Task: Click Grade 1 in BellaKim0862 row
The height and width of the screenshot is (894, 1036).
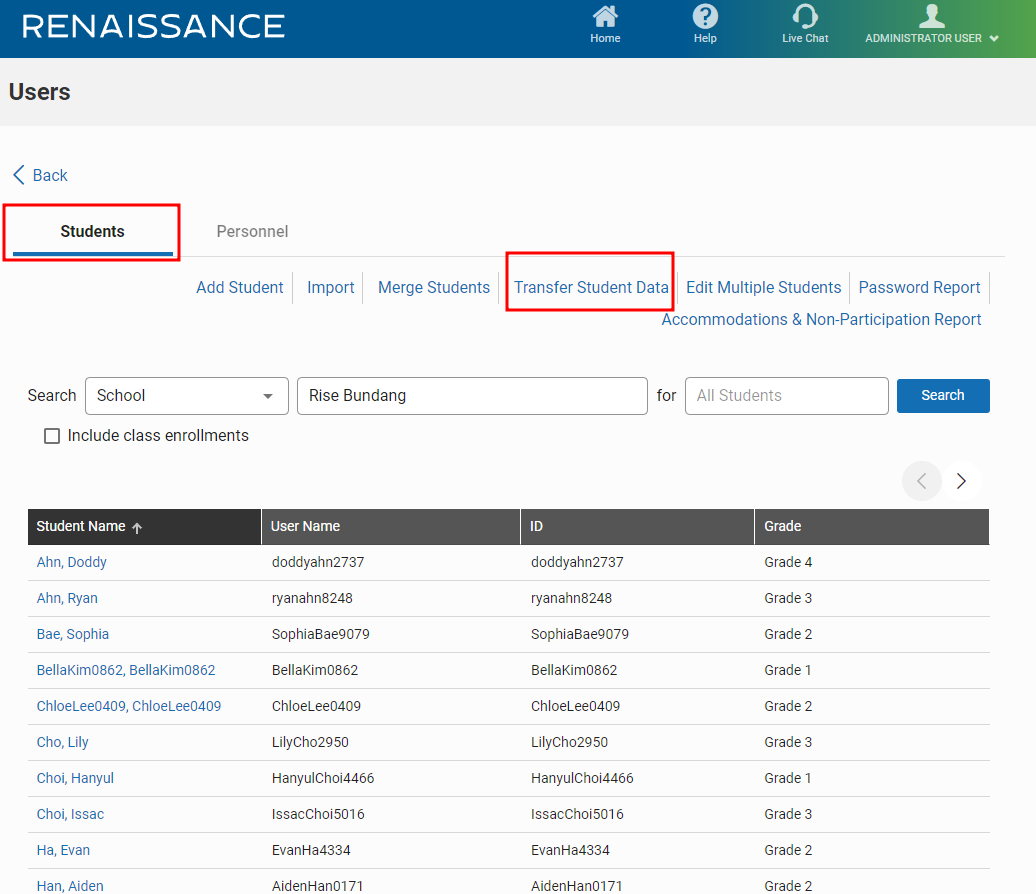Action: pos(788,670)
